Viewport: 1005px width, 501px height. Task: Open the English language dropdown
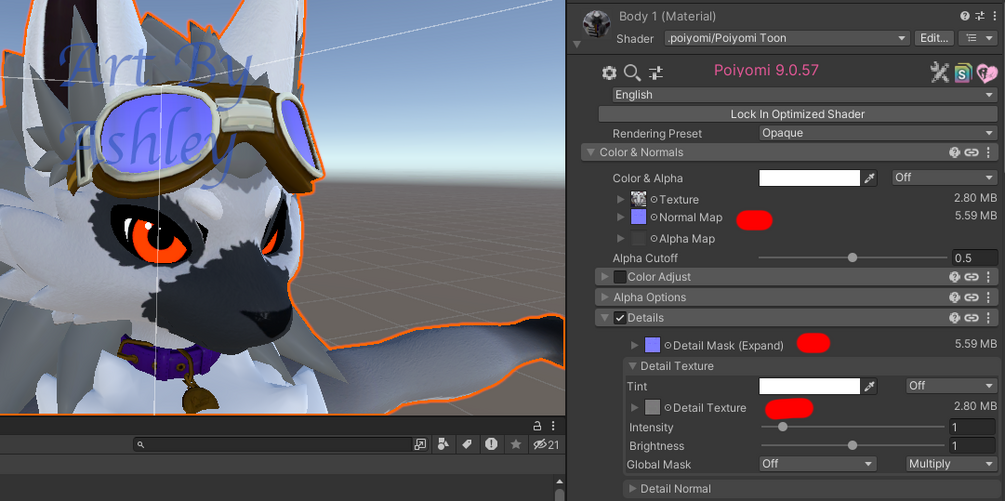[x=804, y=95]
